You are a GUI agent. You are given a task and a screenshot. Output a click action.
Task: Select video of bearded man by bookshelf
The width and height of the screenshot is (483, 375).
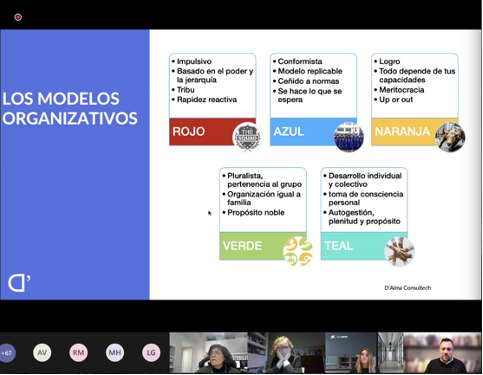click(443, 353)
